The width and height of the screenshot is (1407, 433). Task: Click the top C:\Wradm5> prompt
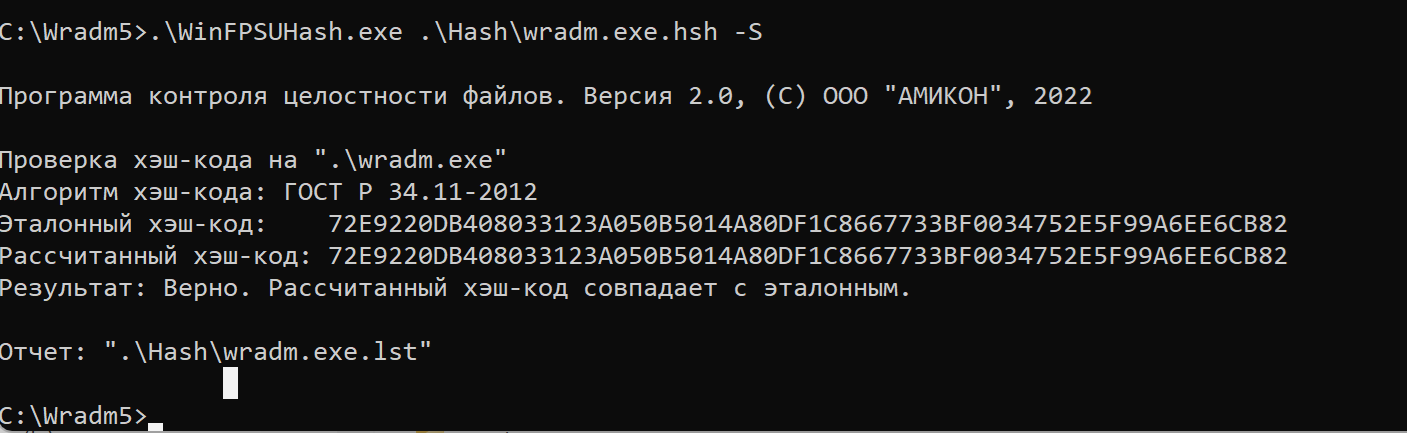[x=72, y=32]
